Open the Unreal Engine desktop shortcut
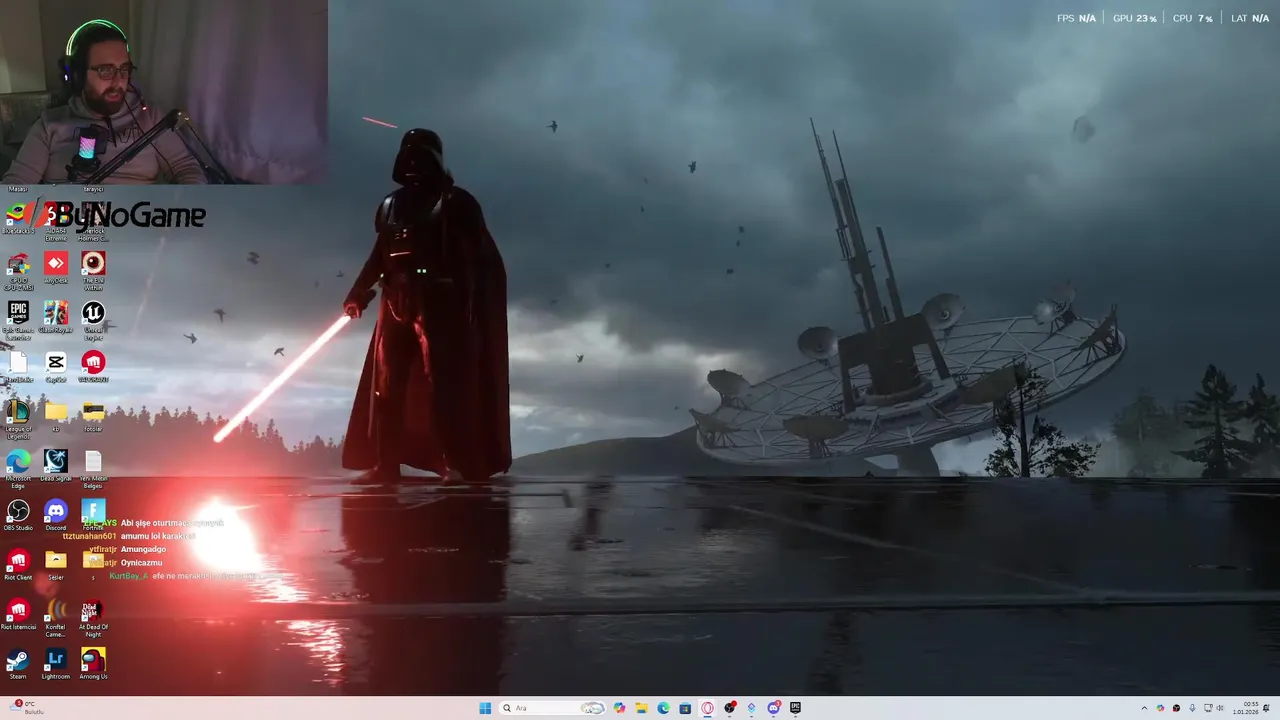 (x=93, y=320)
